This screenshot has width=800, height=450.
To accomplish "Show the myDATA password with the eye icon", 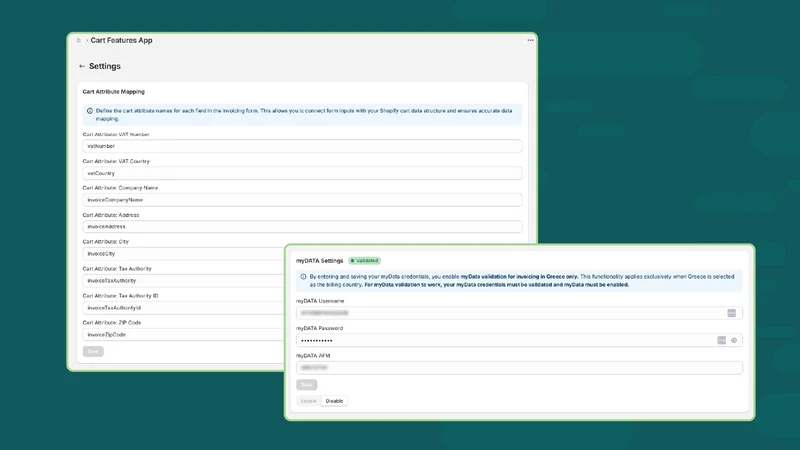I will click(x=734, y=340).
